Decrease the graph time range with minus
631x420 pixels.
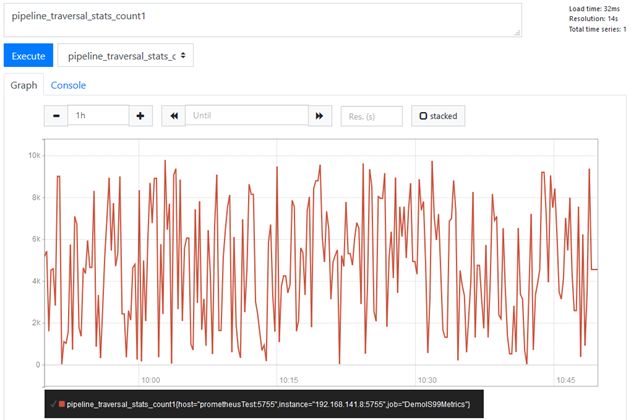point(56,116)
